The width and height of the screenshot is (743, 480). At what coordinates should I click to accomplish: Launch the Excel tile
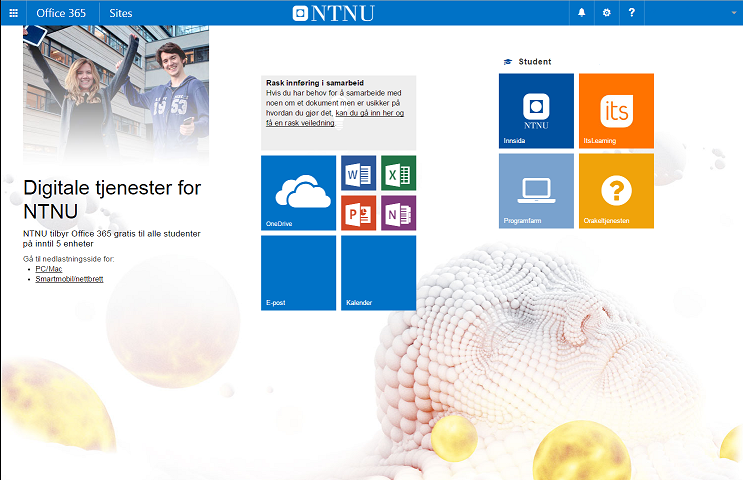tap(399, 173)
